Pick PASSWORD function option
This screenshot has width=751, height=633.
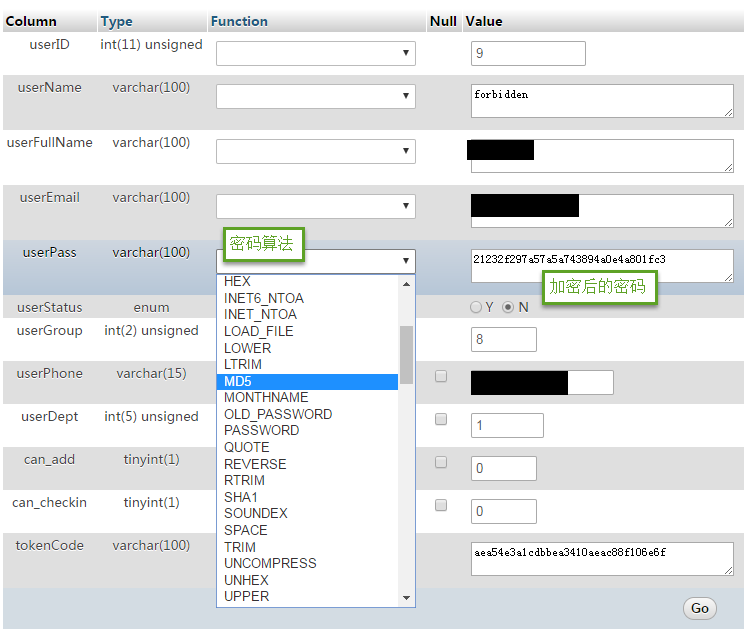point(261,430)
